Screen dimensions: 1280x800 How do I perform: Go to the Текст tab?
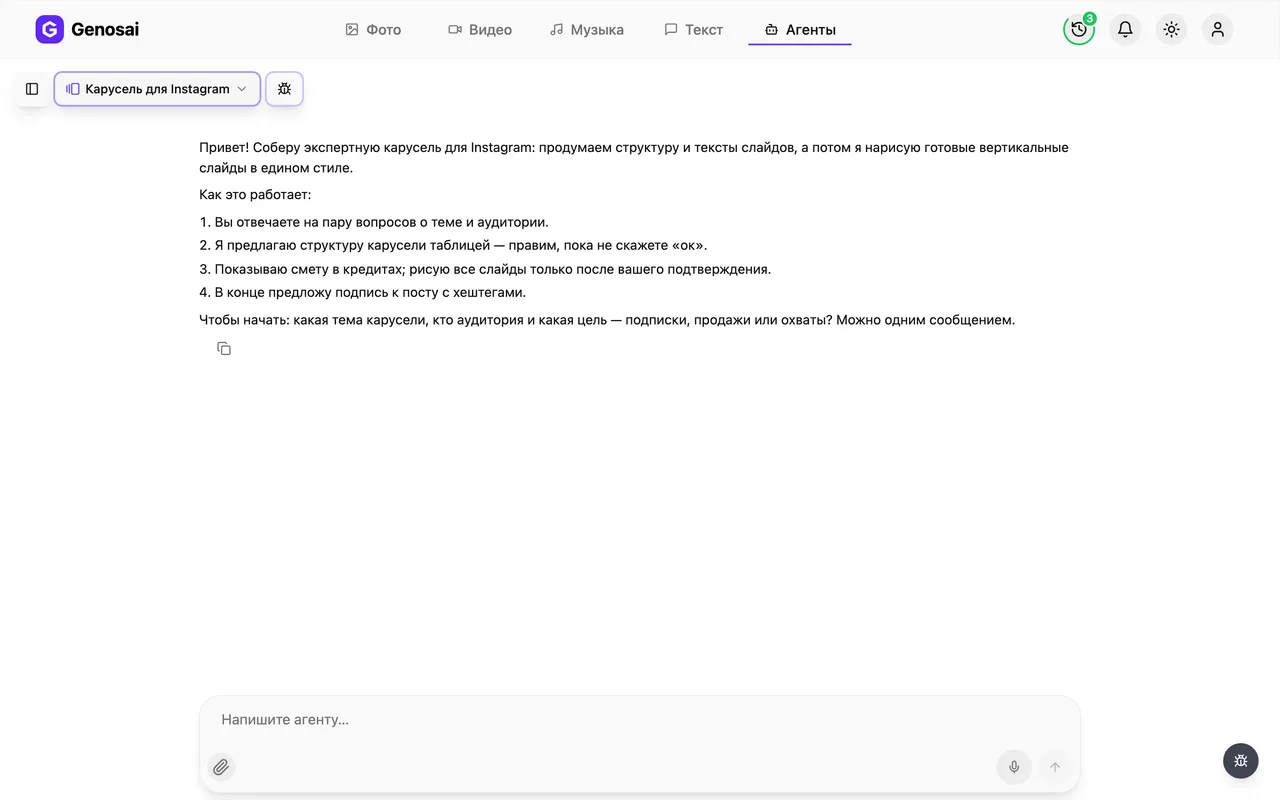pos(694,30)
